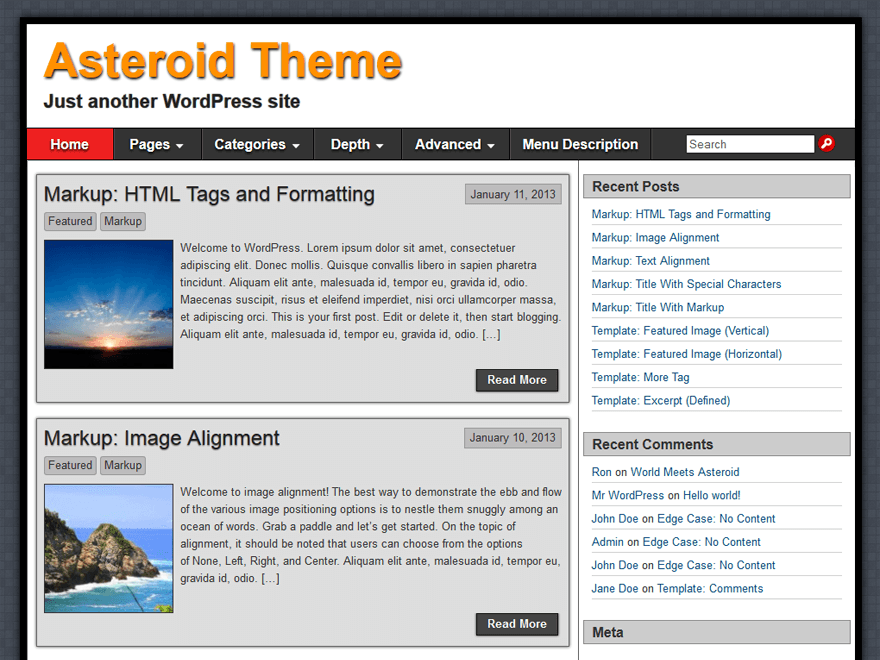
Task: Open Admin's Edge Case: No Content comment
Action: [702, 542]
